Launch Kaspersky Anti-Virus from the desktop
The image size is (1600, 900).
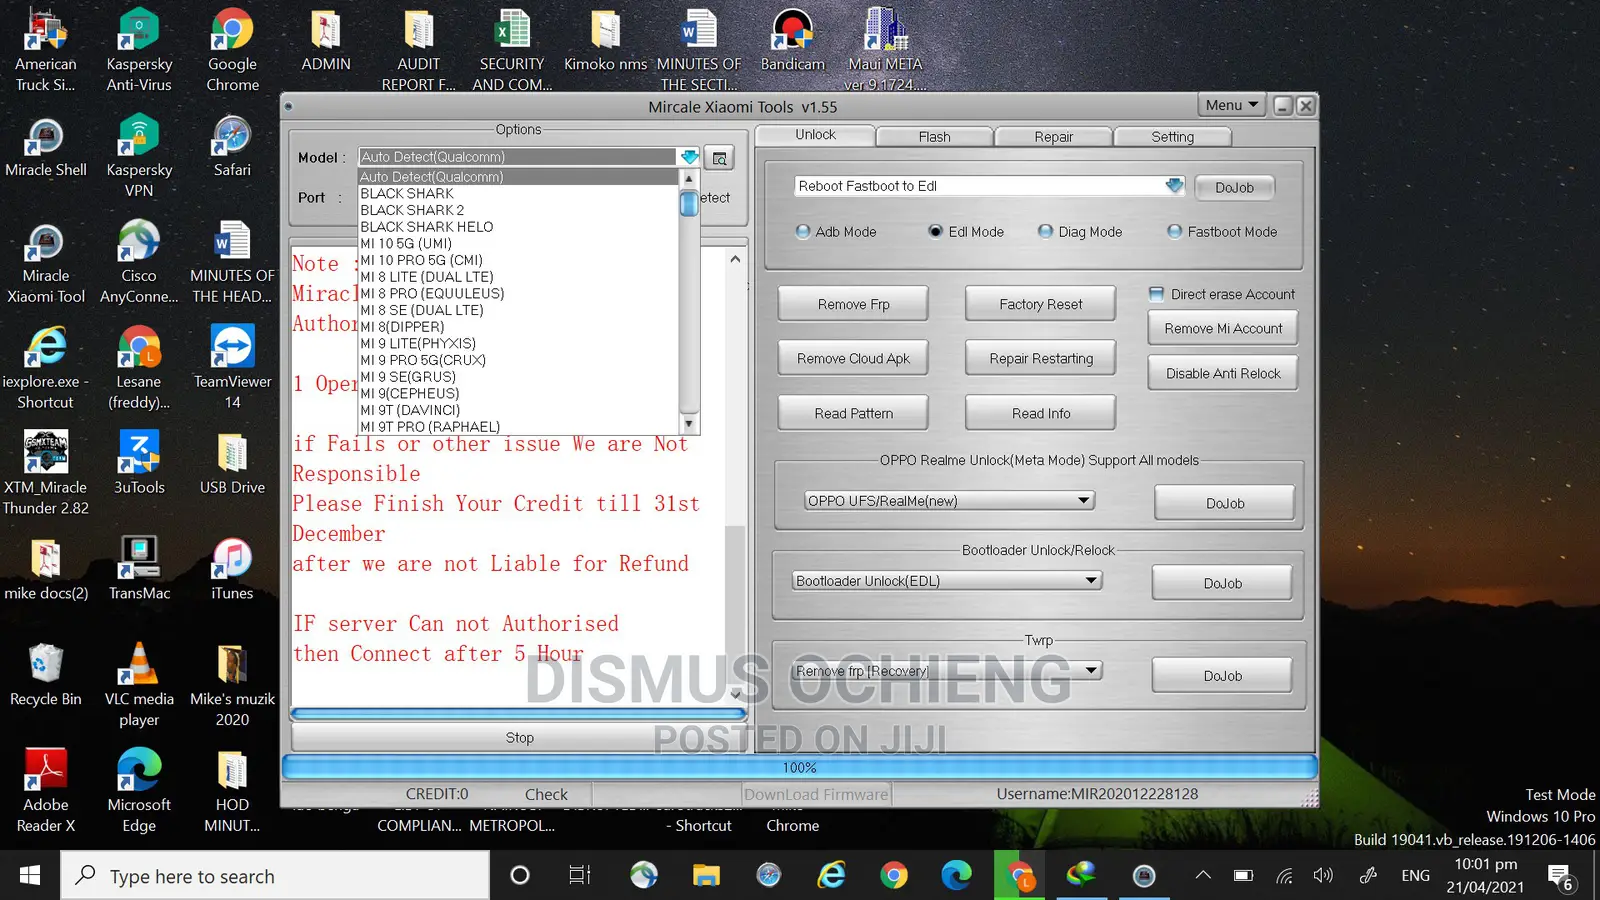pyautogui.click(x=139, y=50)
